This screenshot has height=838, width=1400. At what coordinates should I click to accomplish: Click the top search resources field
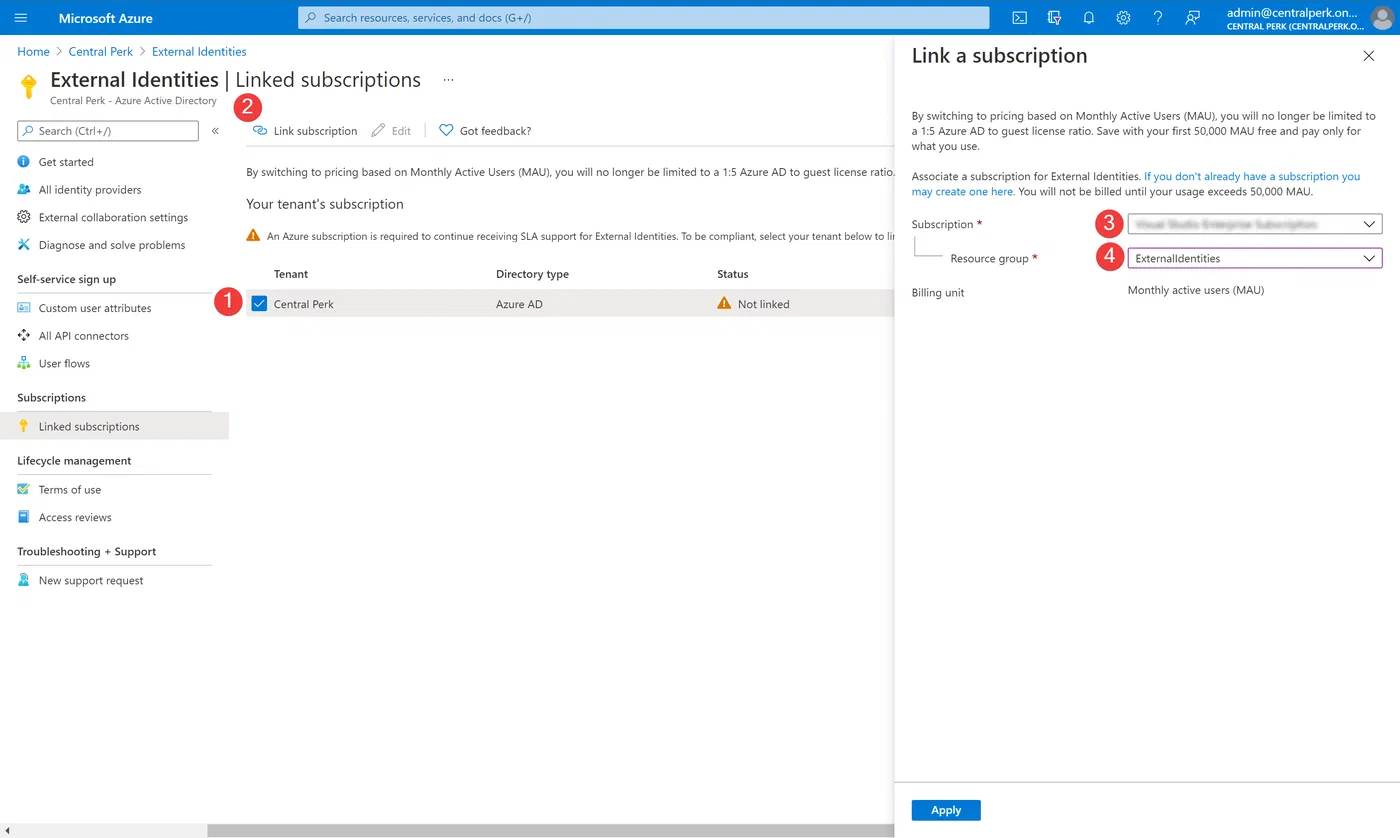coord(643,18)
